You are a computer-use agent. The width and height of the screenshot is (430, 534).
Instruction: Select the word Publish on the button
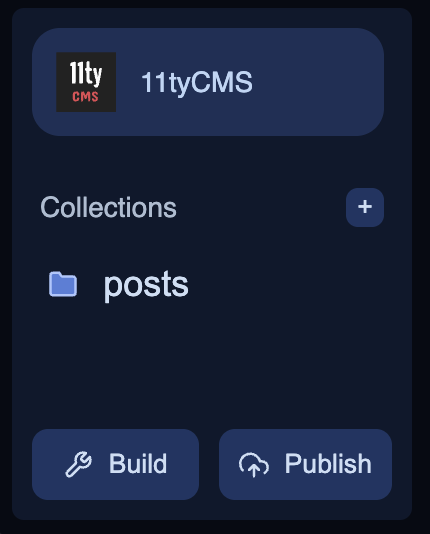click(328, 464)
